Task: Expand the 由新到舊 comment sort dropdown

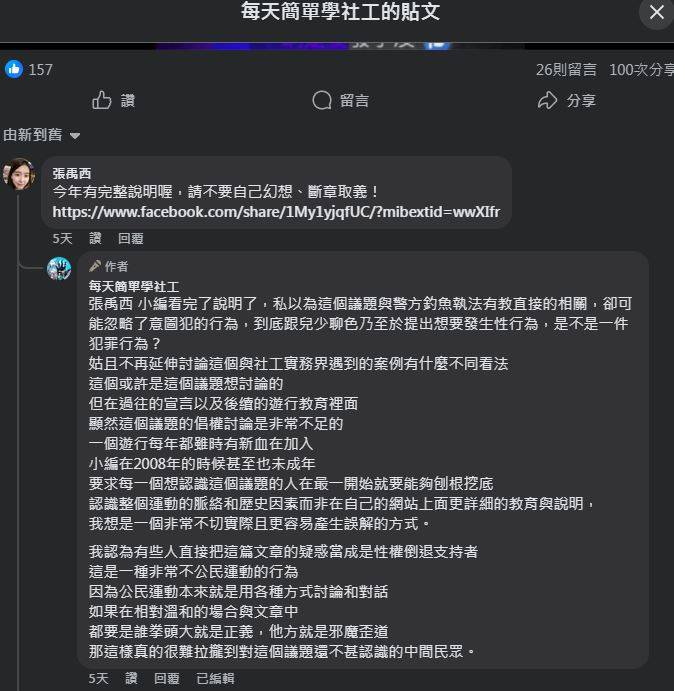Action: click(41, 135)
